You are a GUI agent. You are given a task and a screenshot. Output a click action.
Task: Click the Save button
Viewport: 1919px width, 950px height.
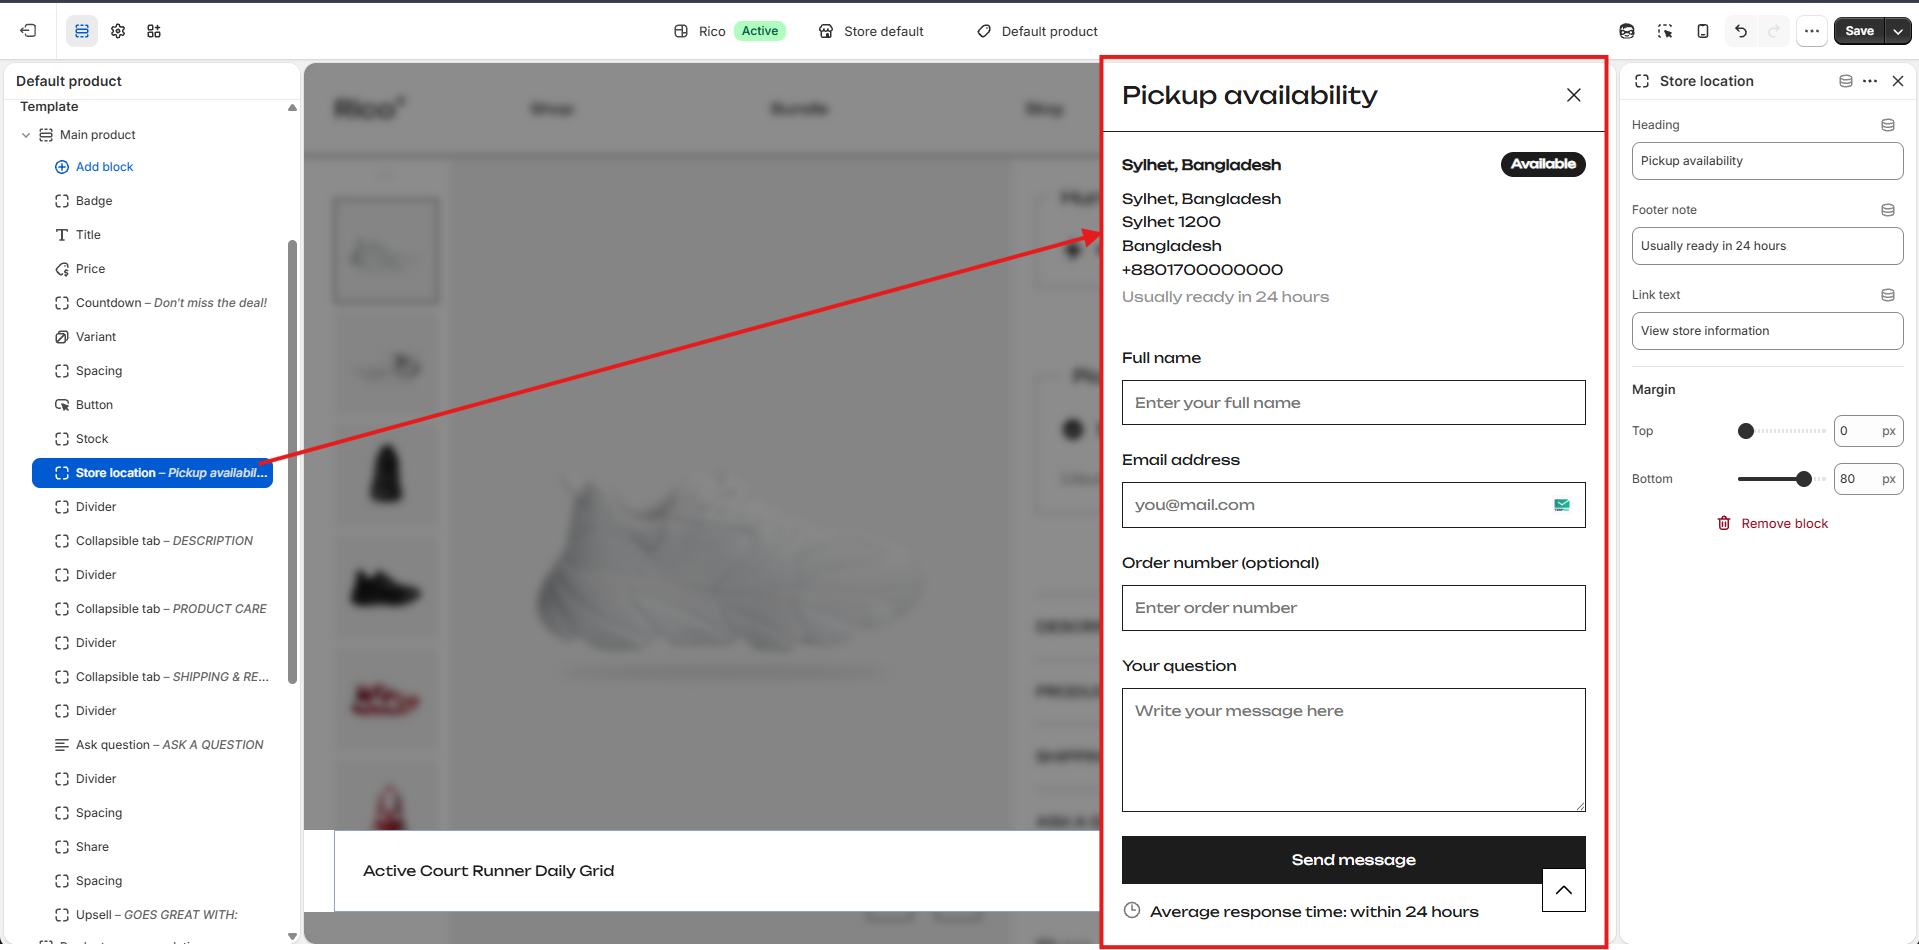click(x=1859, y=31)
